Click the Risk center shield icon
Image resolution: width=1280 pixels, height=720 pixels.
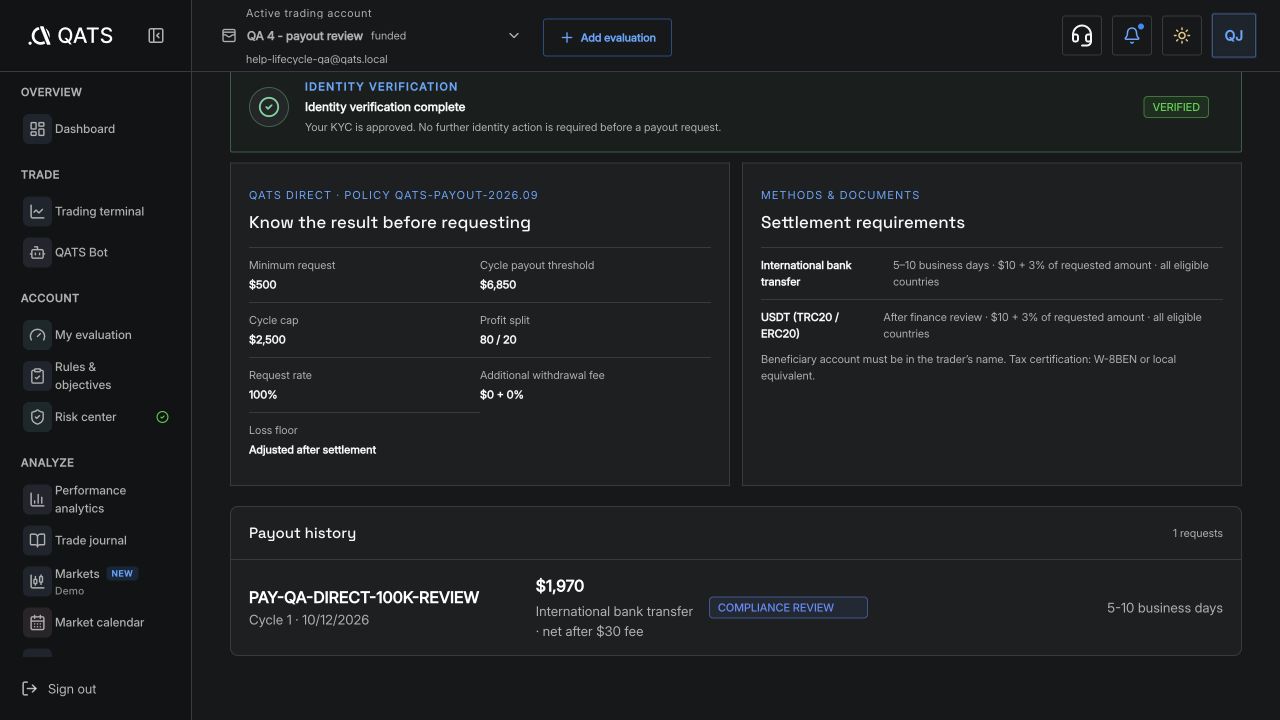click(37, 417)
